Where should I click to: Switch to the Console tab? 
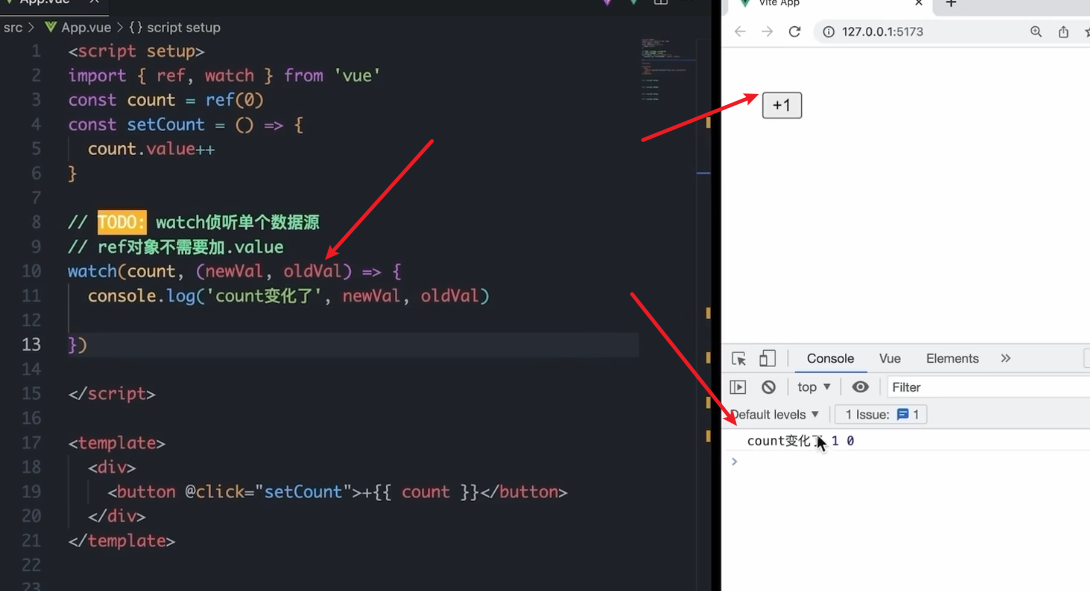pos(830,359)
